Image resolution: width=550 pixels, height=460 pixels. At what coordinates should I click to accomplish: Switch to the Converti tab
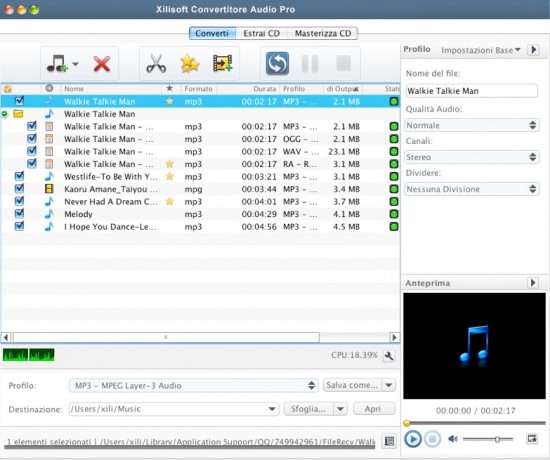(x=212, y=33)
